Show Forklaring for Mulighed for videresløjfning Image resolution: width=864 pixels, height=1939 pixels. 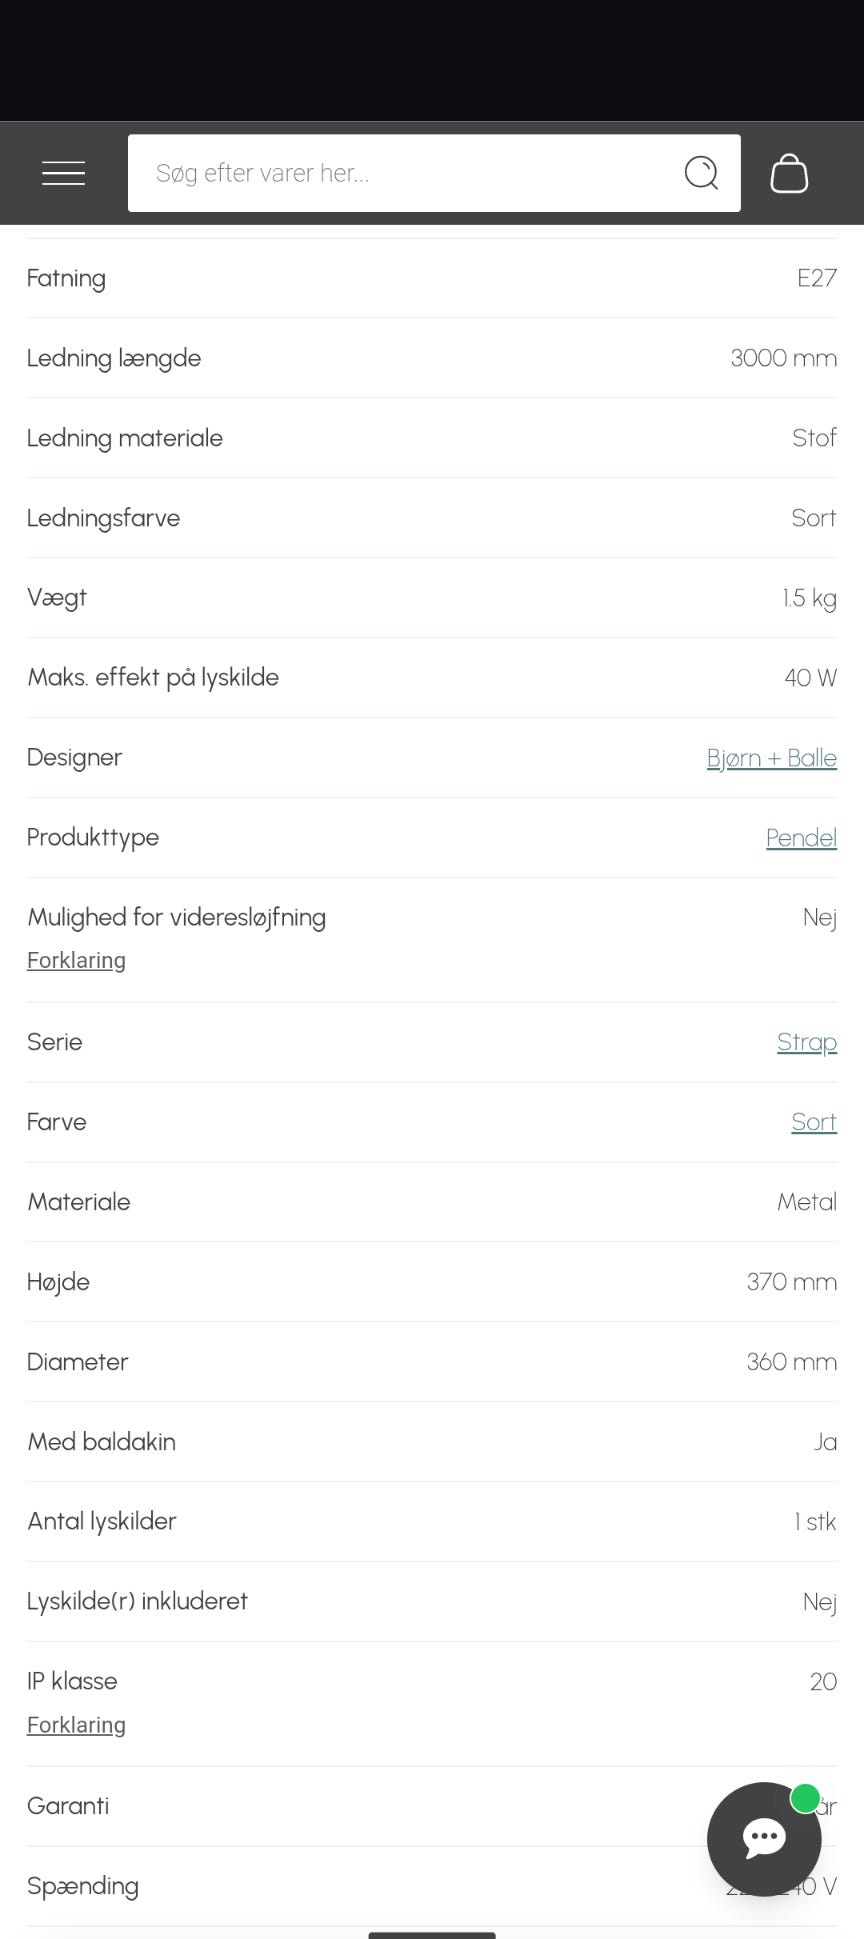click(x=76, y=960)
